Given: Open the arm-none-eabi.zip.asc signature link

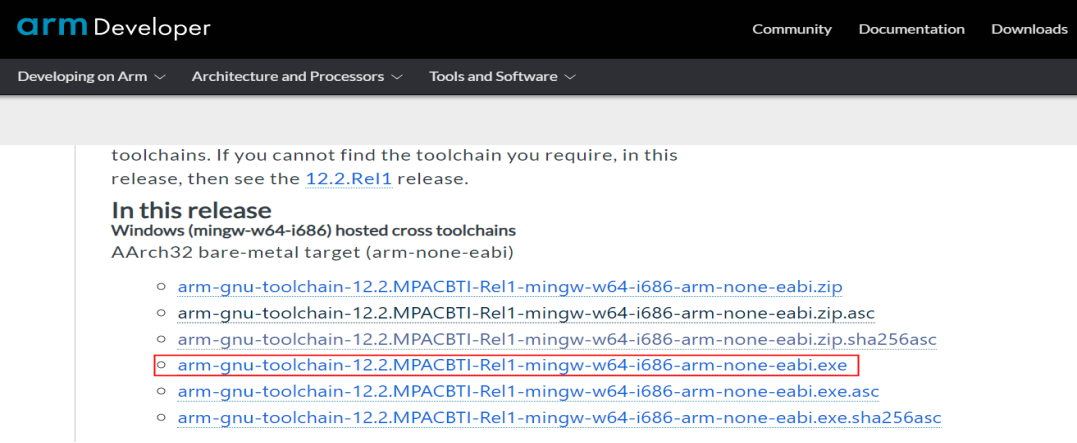Looking at the screenshot, I should click(x=526, y=313).
